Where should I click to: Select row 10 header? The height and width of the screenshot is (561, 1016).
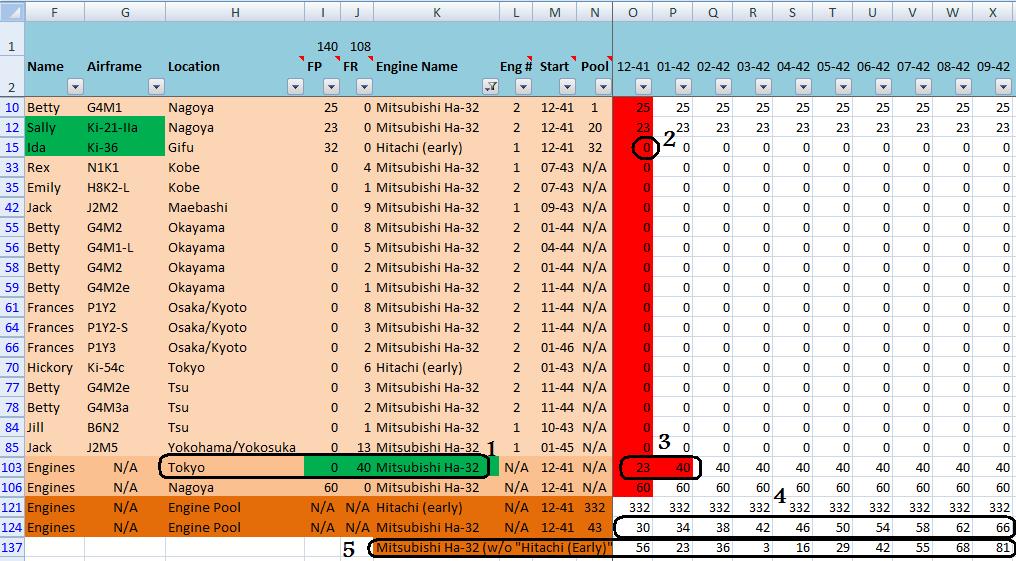[x=12, y=107]
